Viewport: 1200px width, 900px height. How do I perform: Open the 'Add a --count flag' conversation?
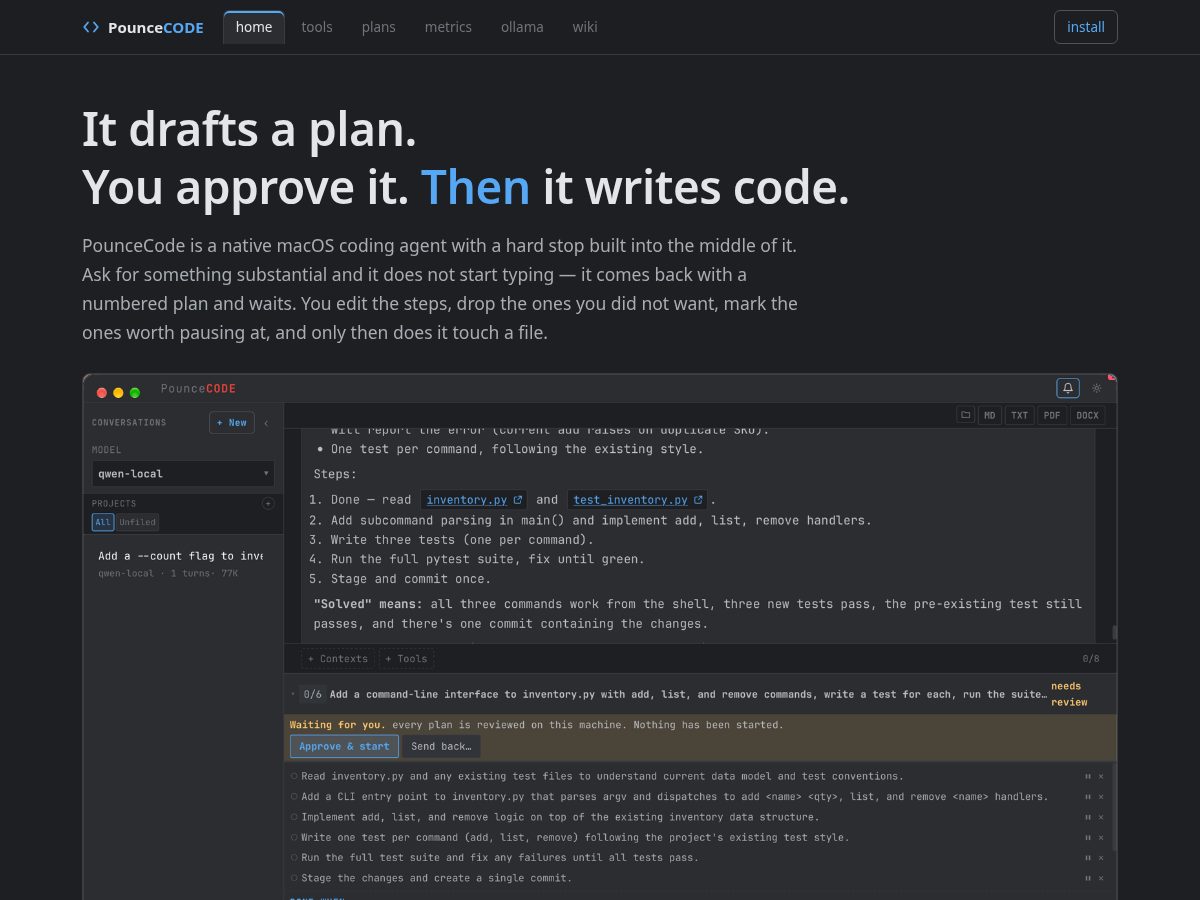coord(183,564)
